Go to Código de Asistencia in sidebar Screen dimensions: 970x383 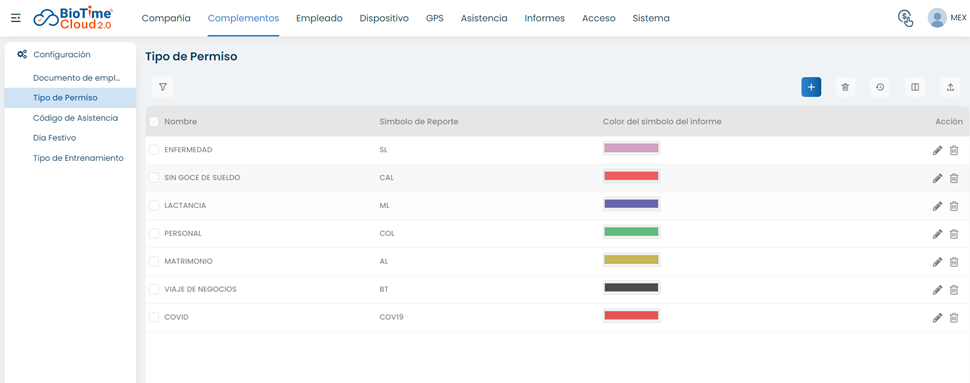click(75, 118)
